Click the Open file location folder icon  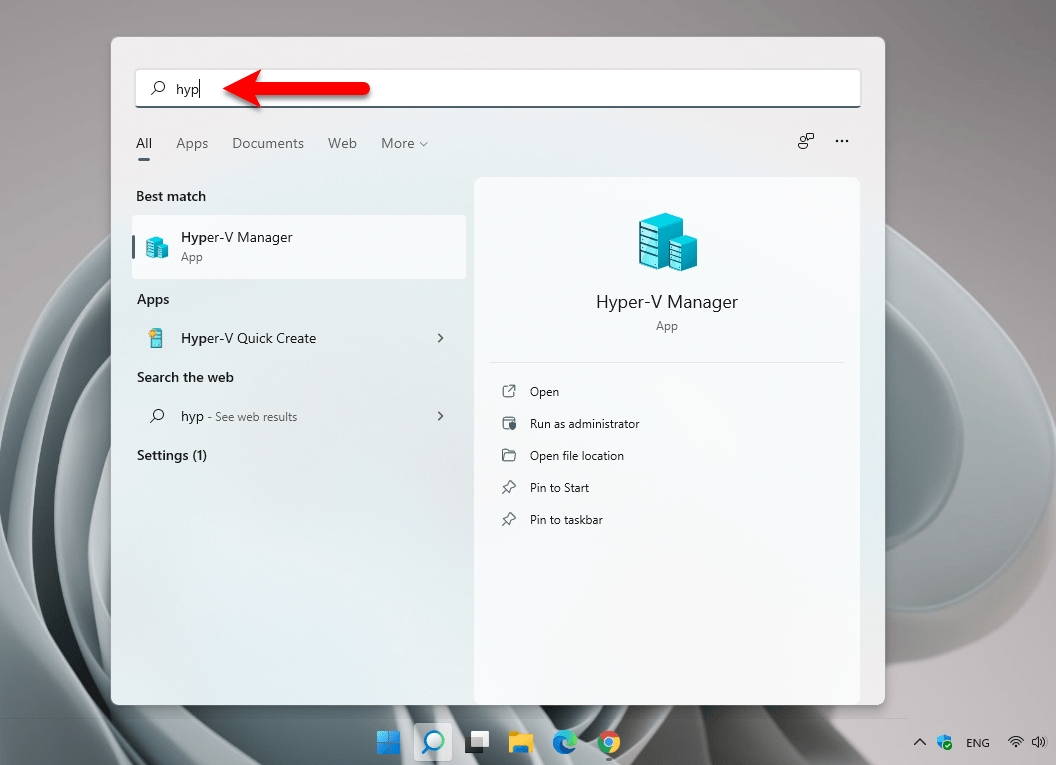[509, 455]
